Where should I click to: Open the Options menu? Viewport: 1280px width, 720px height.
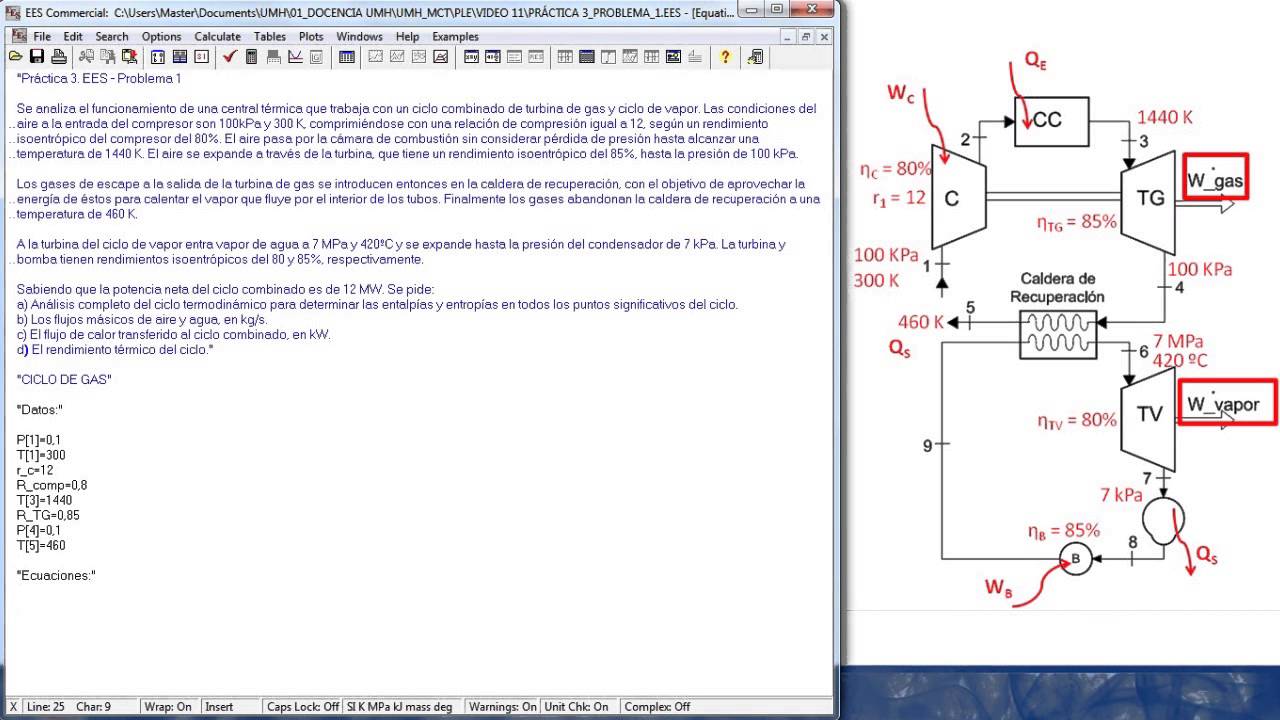click(x=162, y=36)
